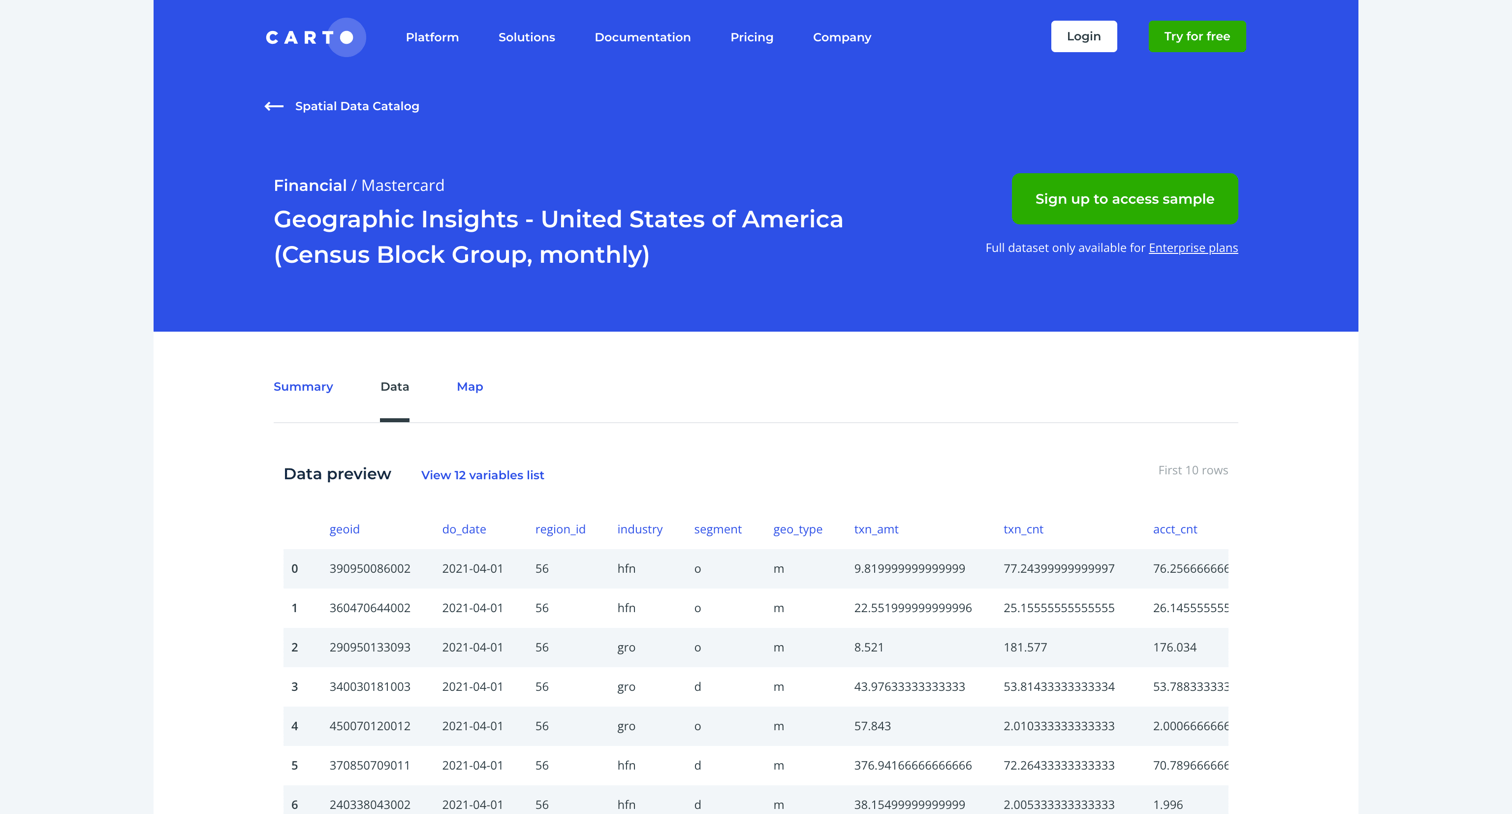Click the region_id column header
This screenshot has height=814, width=1512.
(560, 529)
